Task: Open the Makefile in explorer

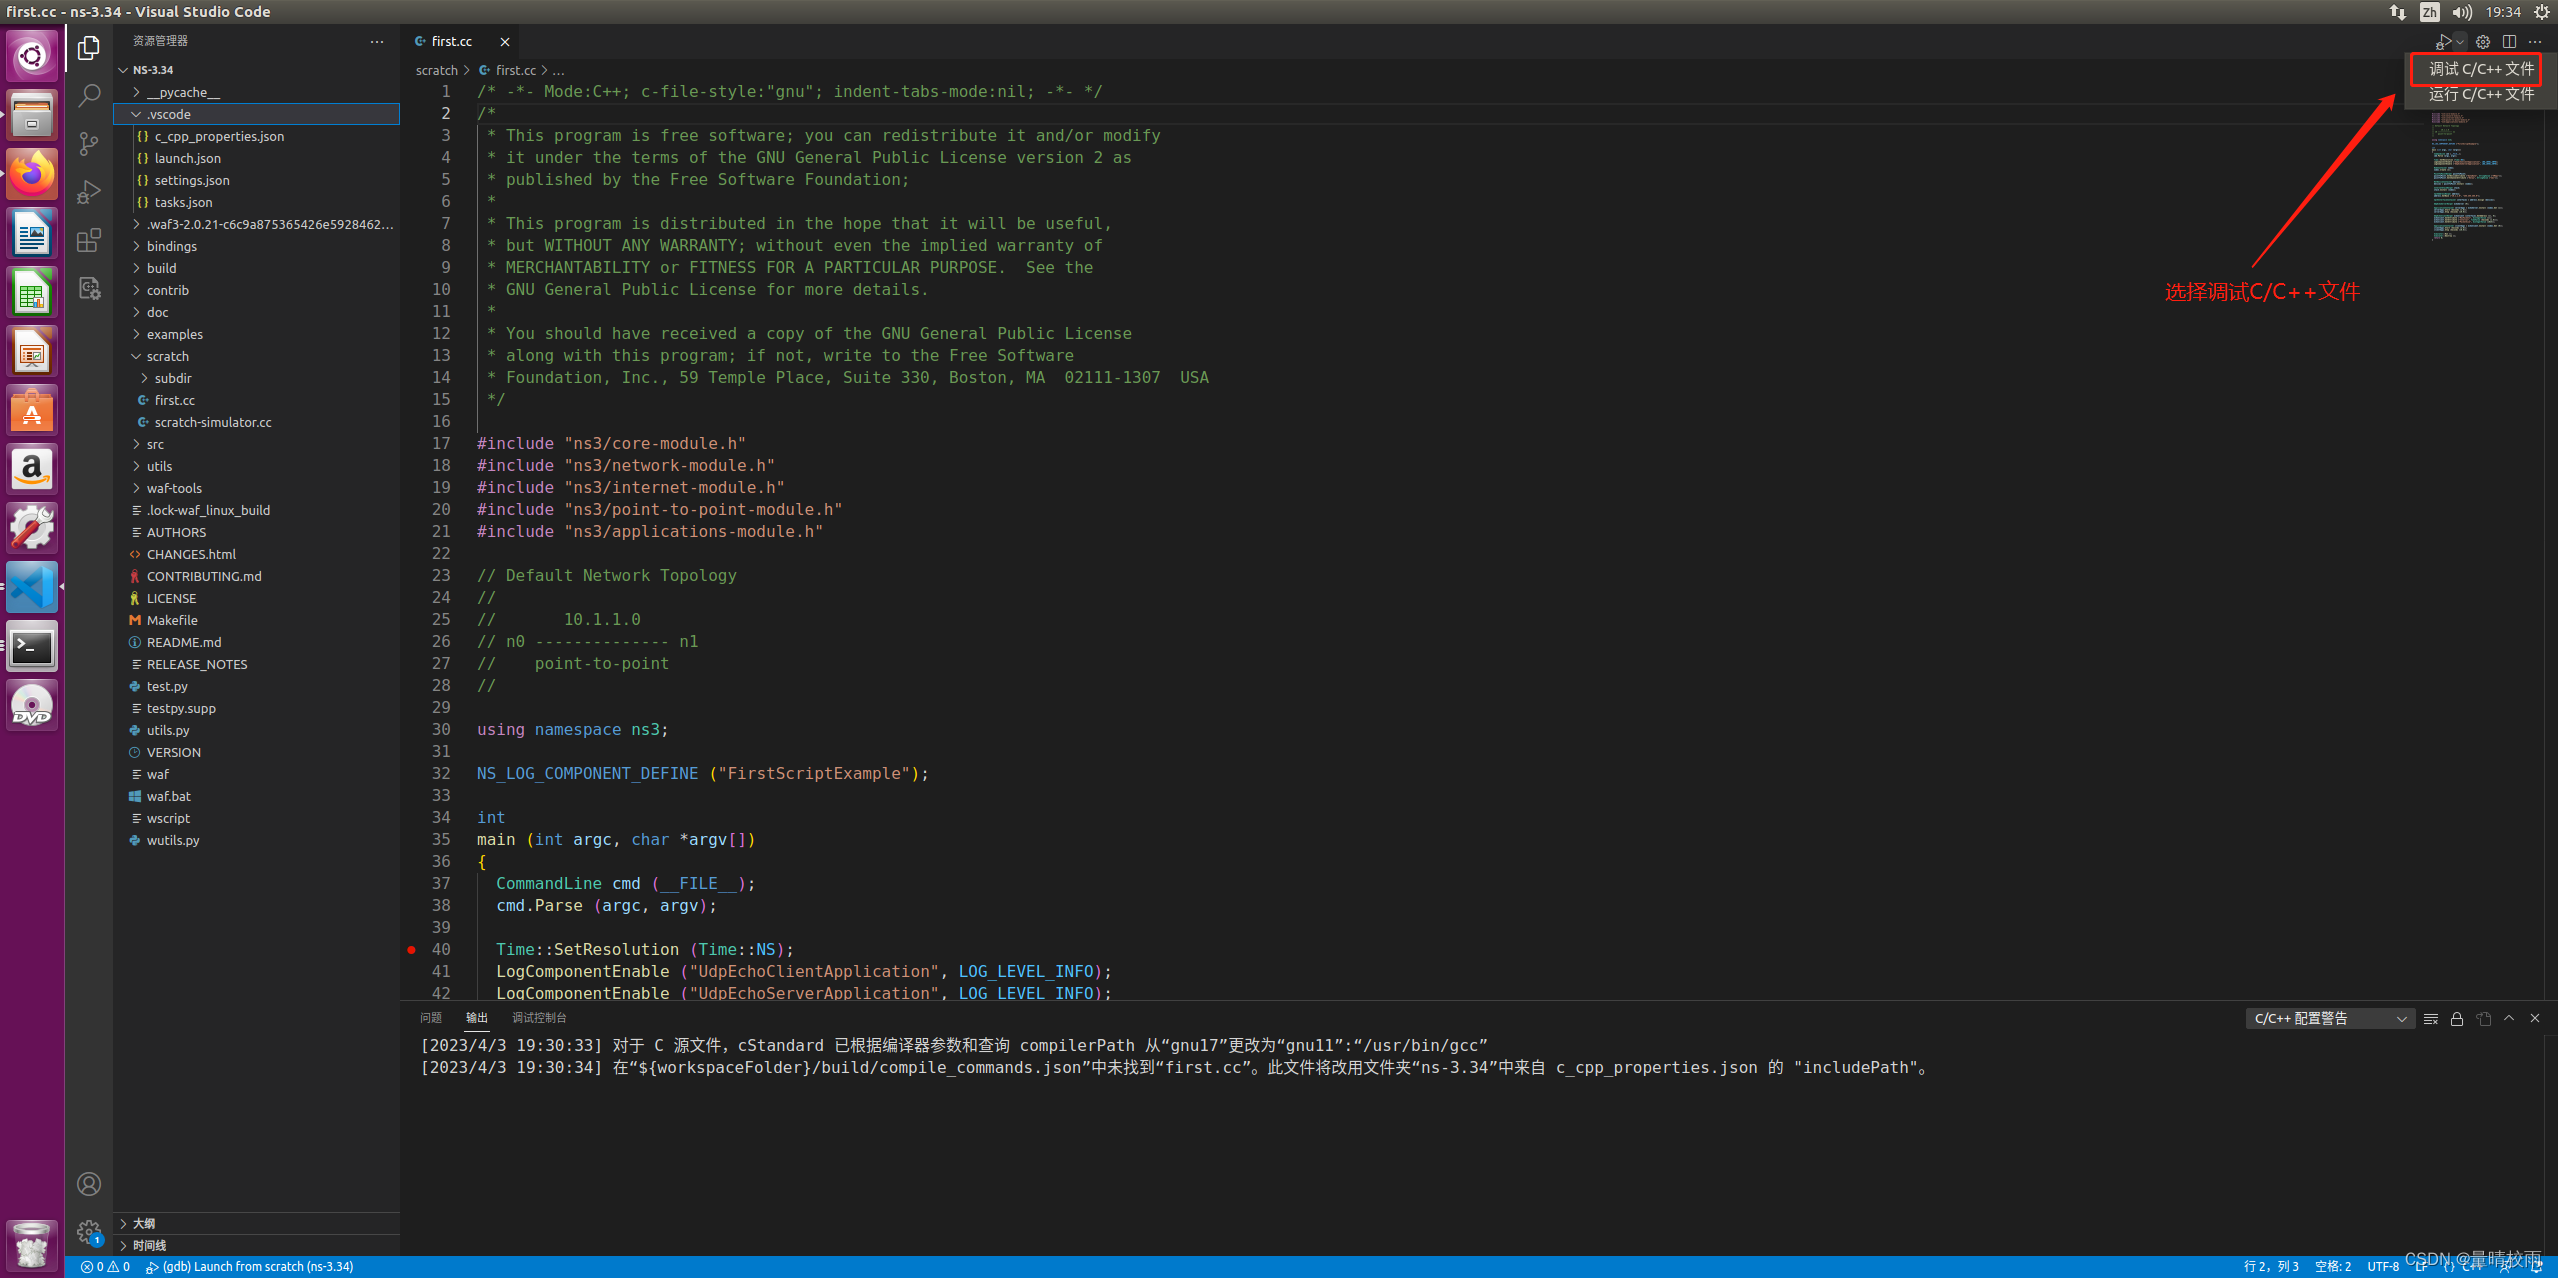Action: point(257,620)
